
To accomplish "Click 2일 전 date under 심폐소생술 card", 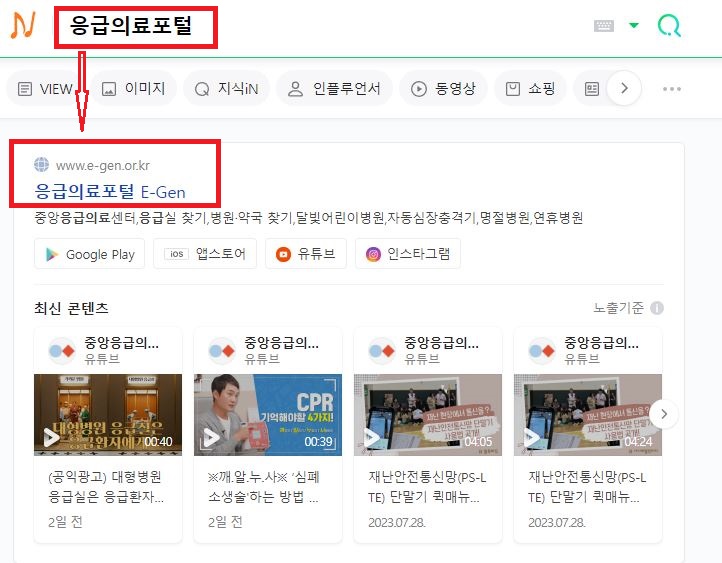I will 225,522.
